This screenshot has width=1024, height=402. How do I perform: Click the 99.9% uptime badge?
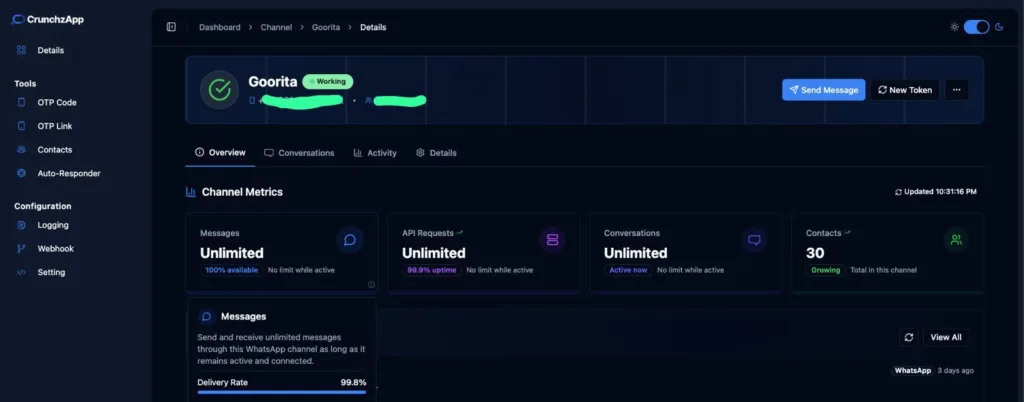[432, 270]
